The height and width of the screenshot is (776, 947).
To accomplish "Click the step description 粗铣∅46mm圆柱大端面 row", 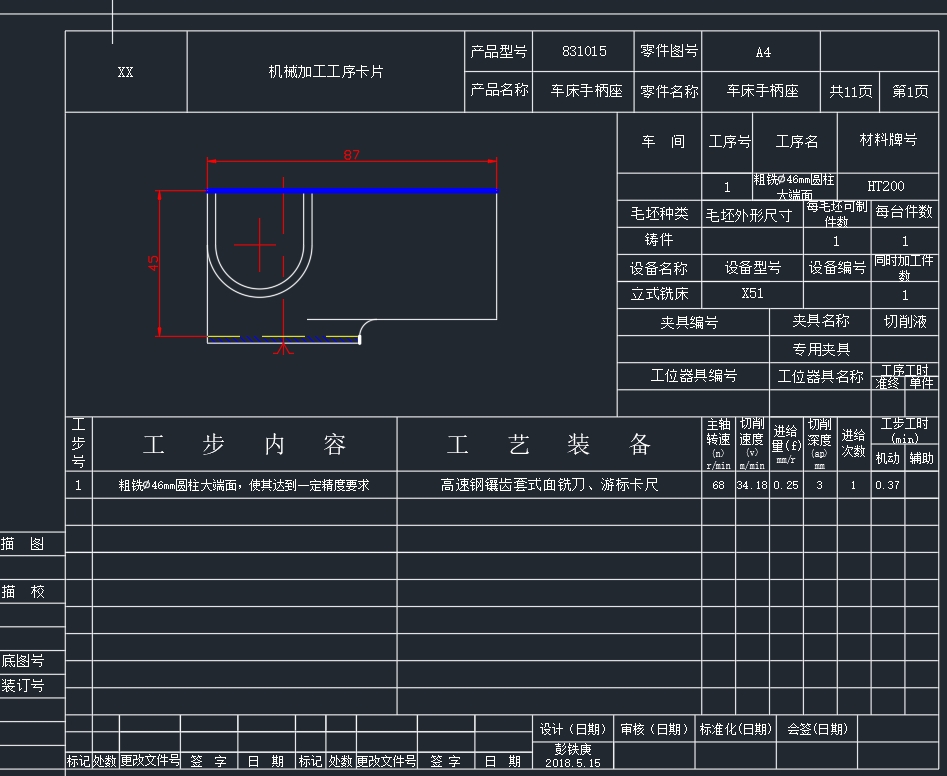I will coord(244,485).
